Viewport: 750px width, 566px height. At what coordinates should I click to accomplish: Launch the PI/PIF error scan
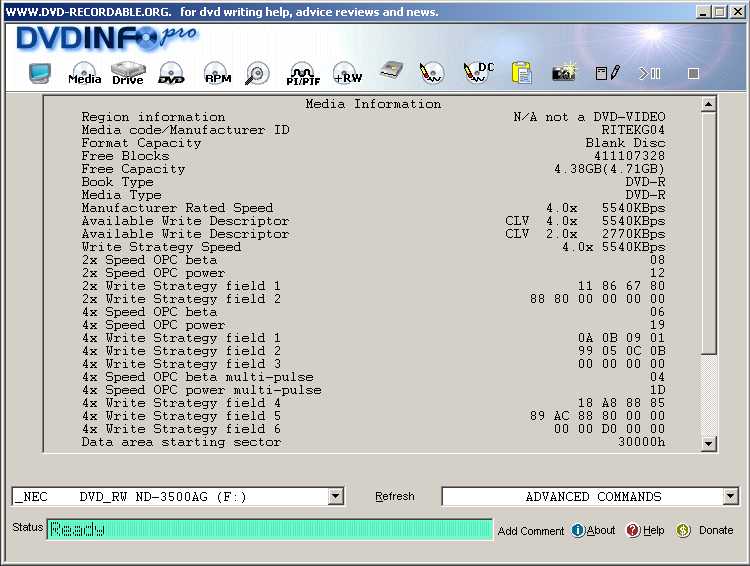(303, 74)
